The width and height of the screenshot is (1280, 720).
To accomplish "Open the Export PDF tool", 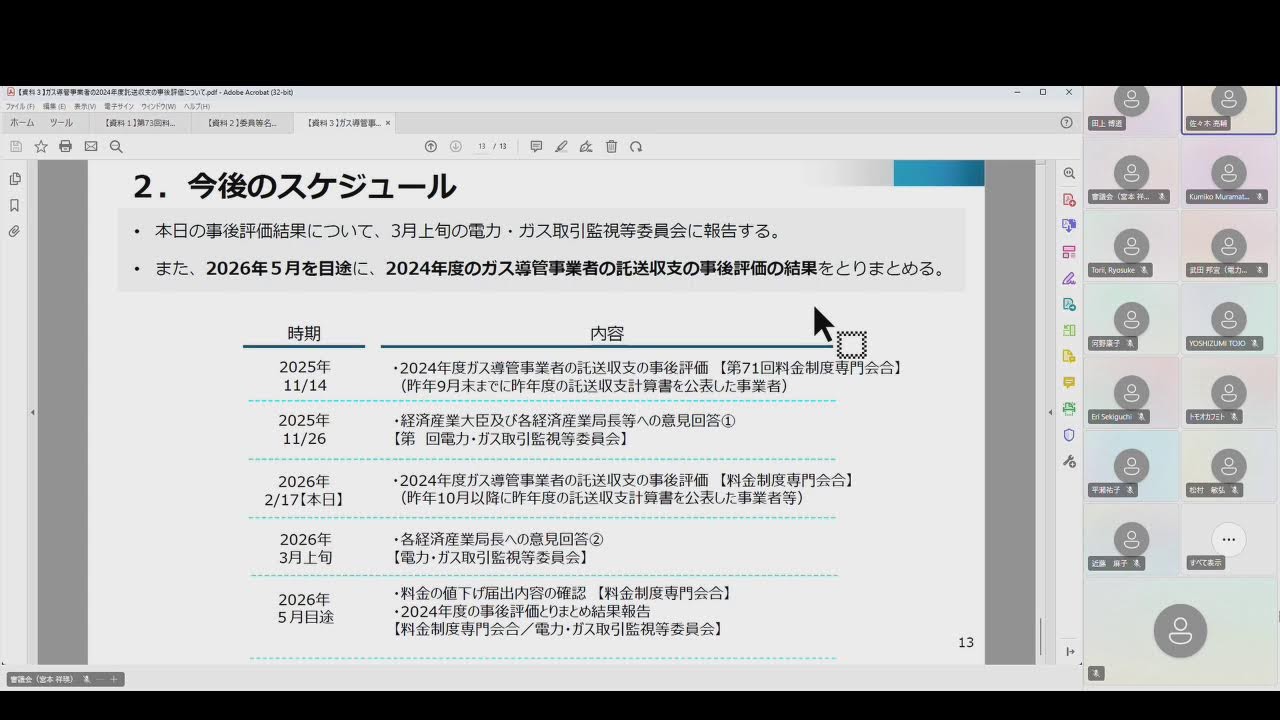I will (1069, 225).
